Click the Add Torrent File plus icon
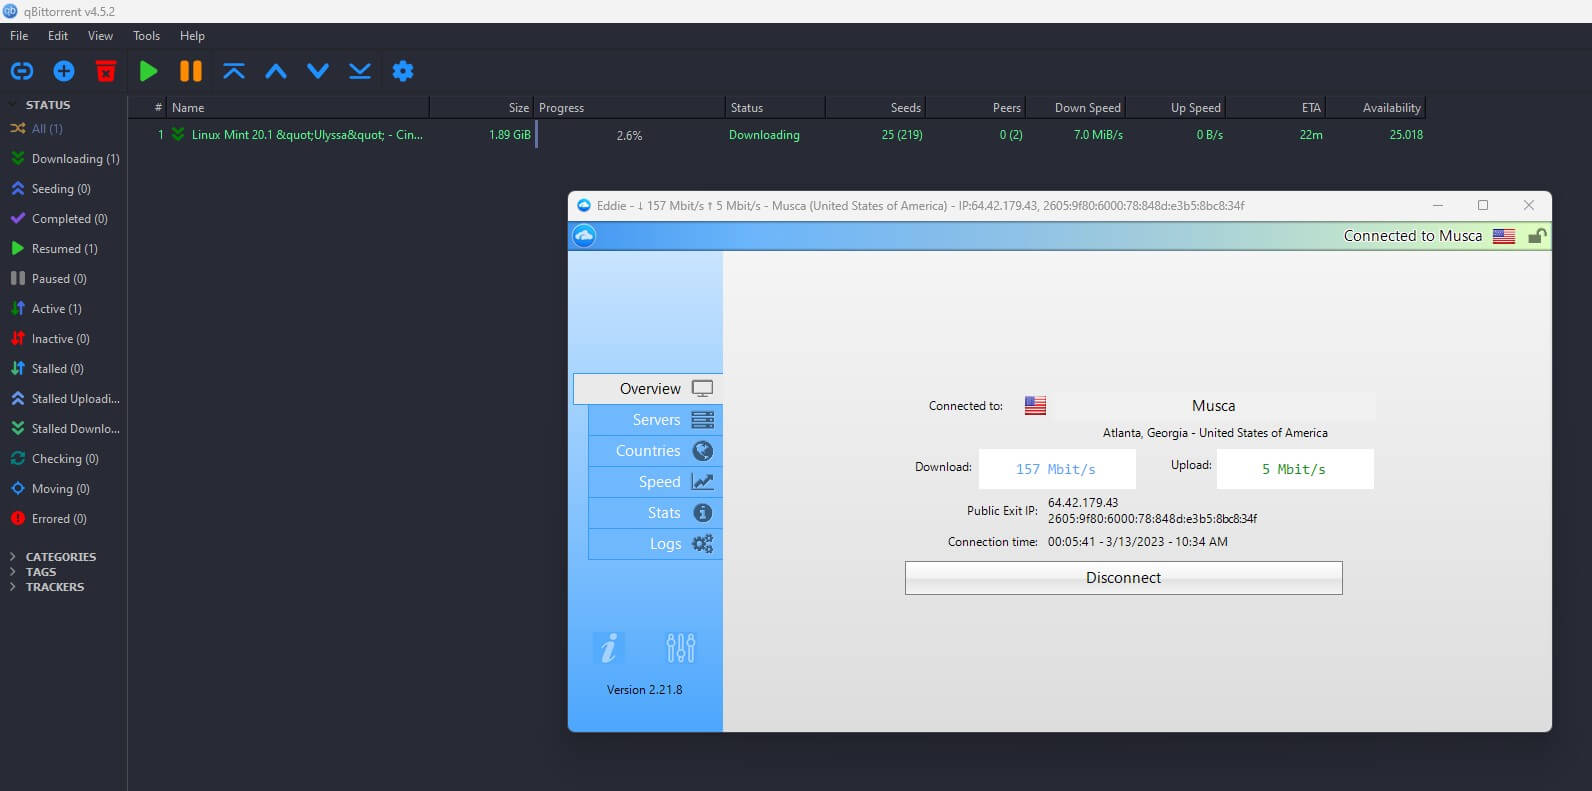The height and width of the screenshot is (791, 1592). [64, 71]
